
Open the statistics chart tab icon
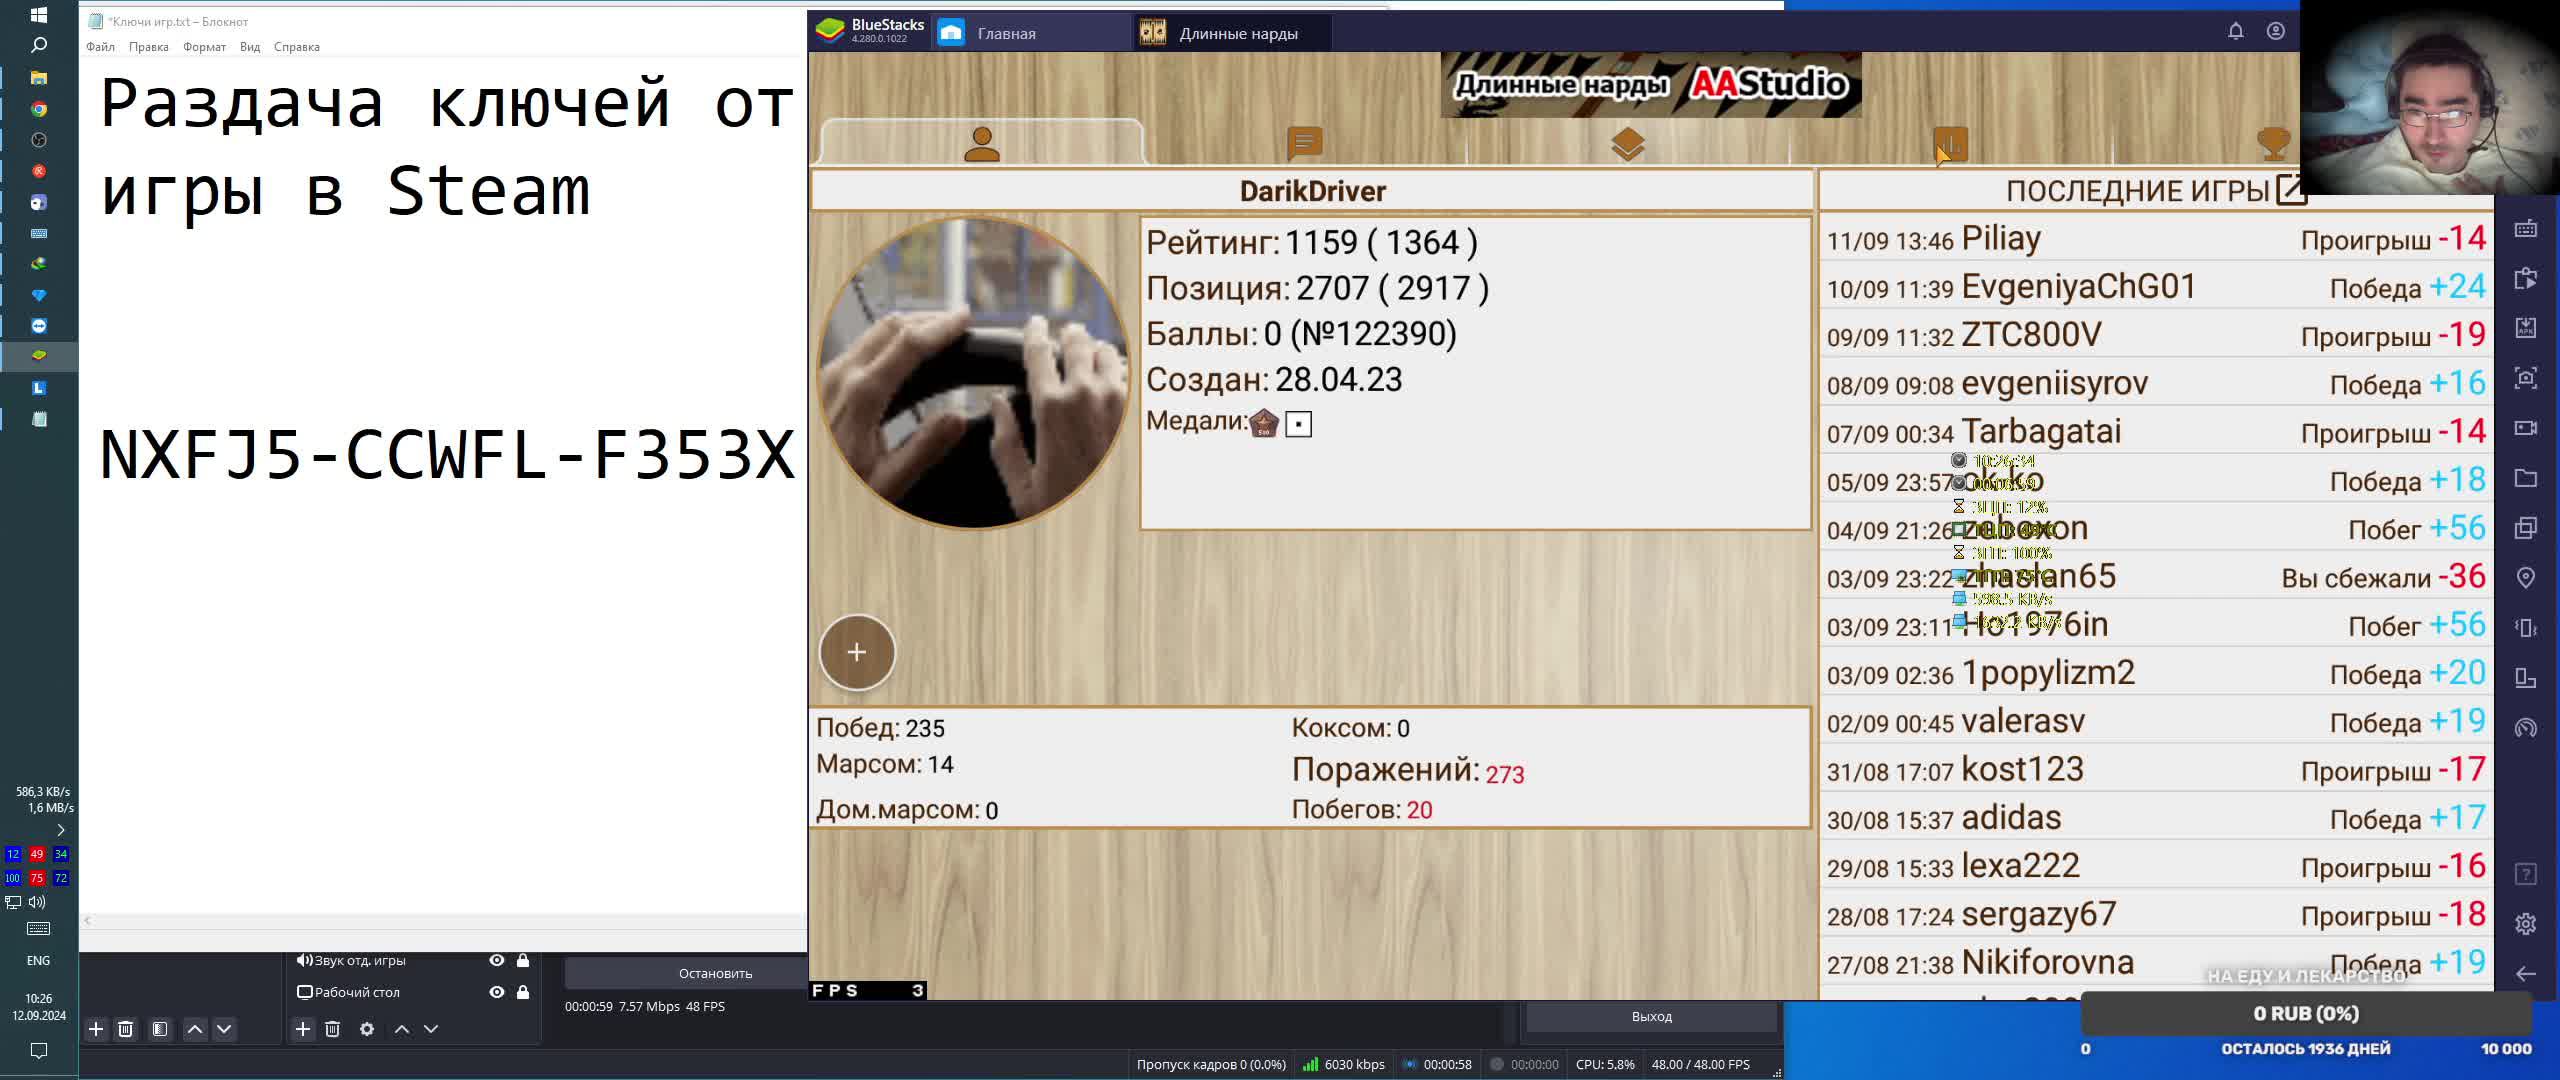point(1950,144)
